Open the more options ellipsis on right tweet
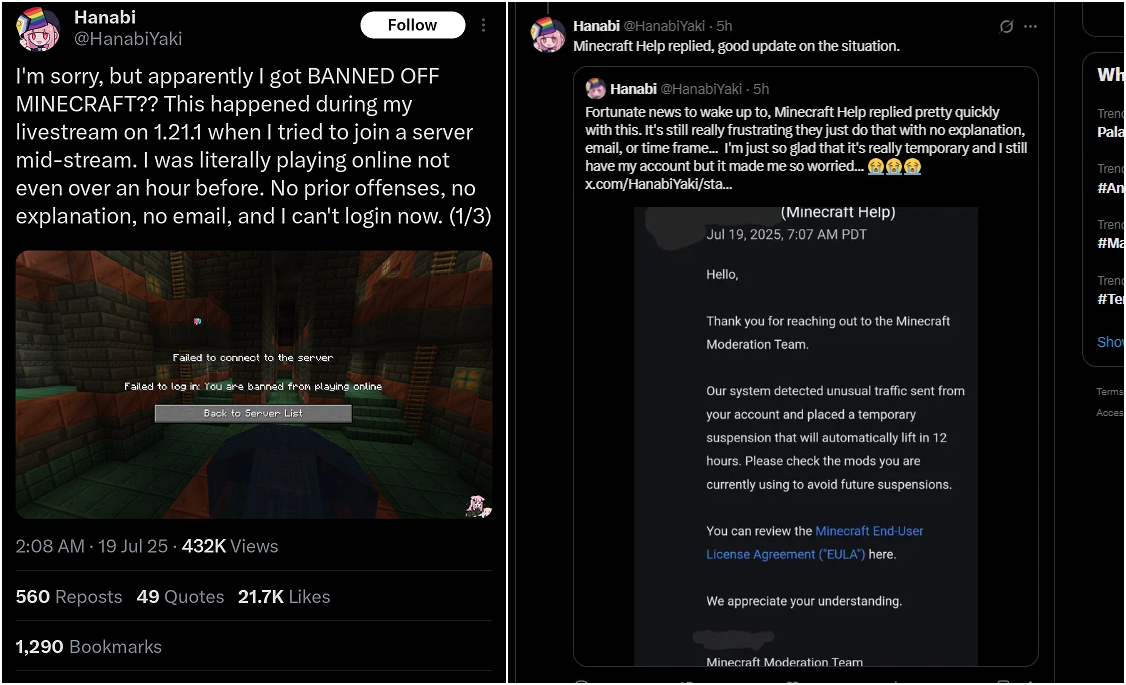Screen dimensions: 1126x685 (x=1030, y=27)
